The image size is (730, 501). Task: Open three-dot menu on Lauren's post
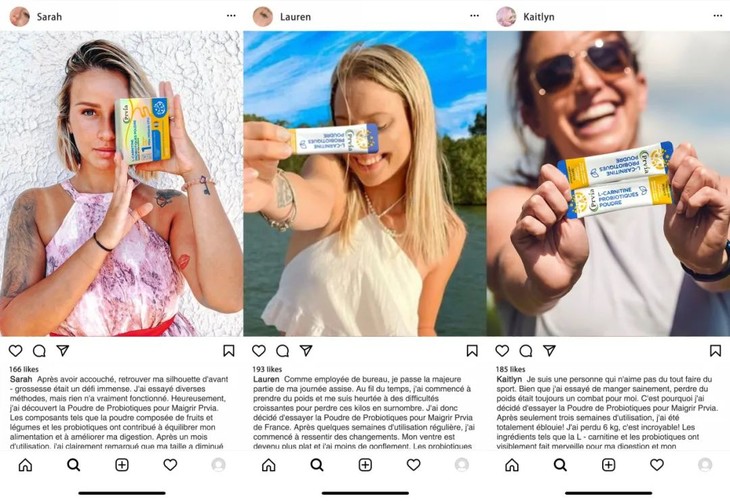coord(474,16)
